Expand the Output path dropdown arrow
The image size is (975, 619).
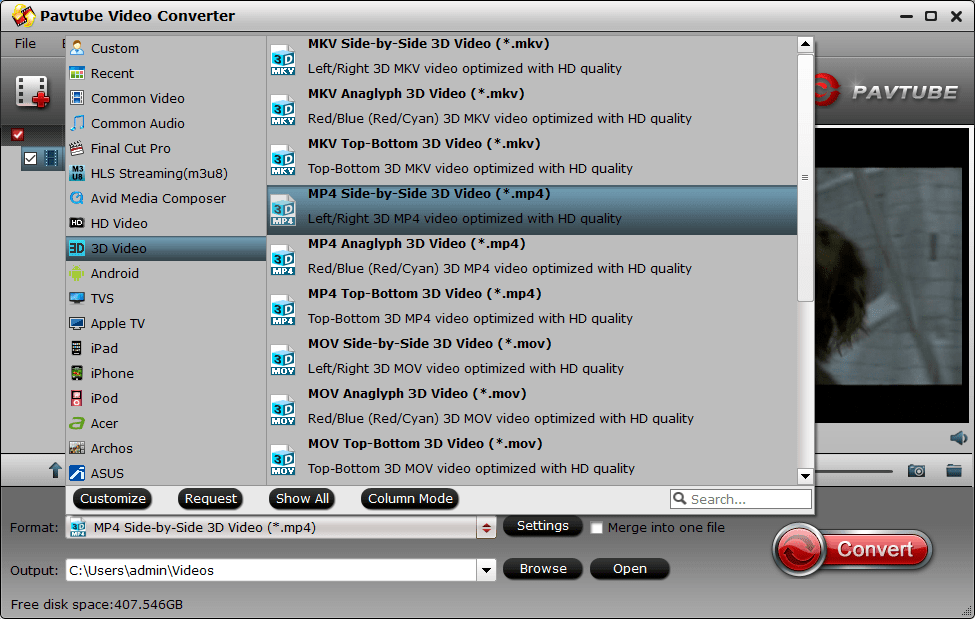coord(486,570)
